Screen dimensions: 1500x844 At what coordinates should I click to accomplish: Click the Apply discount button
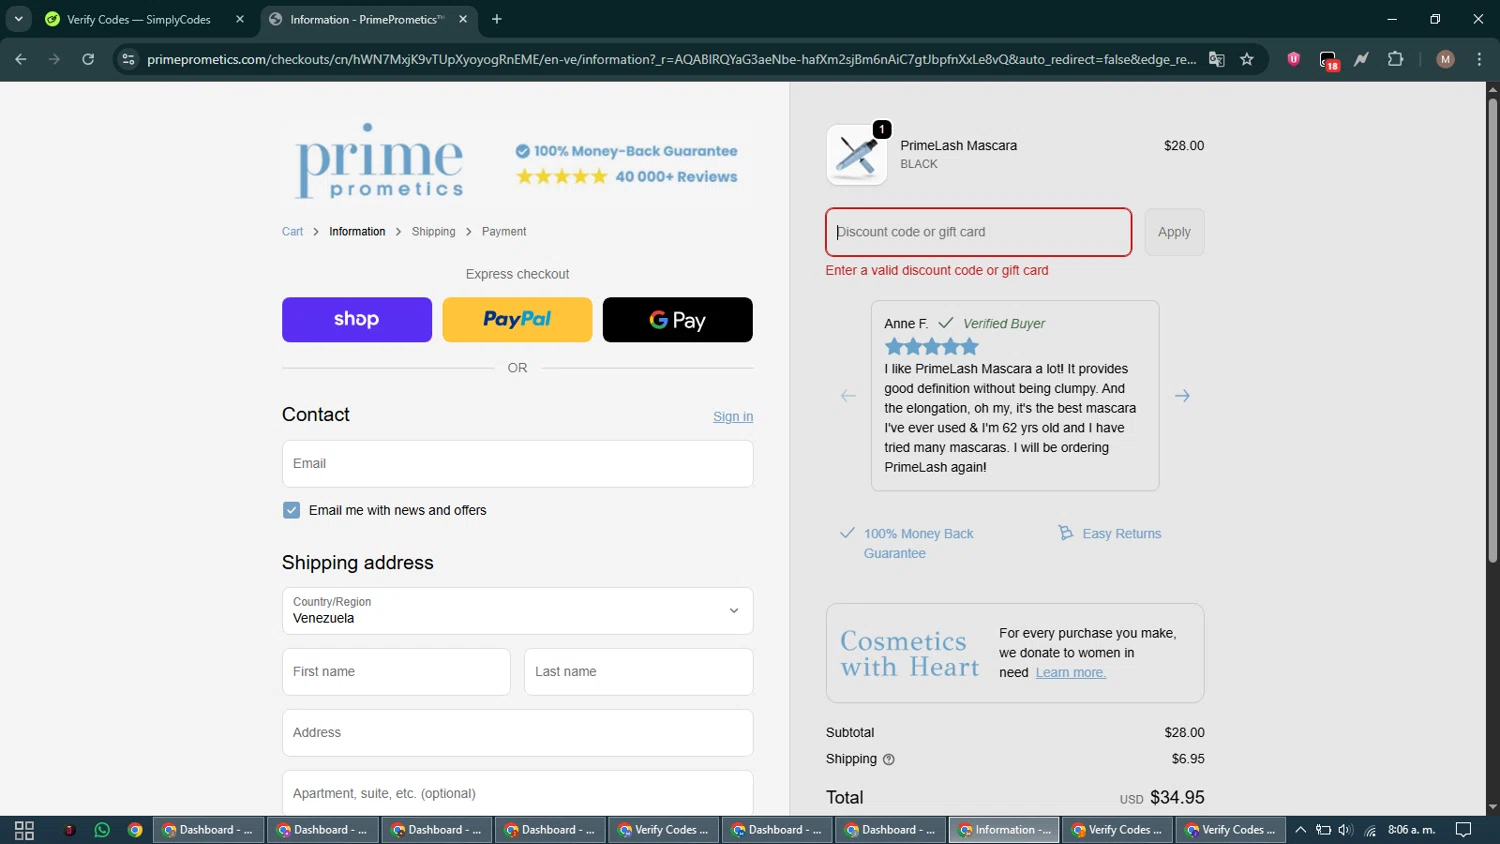(x=1174, y=232)
